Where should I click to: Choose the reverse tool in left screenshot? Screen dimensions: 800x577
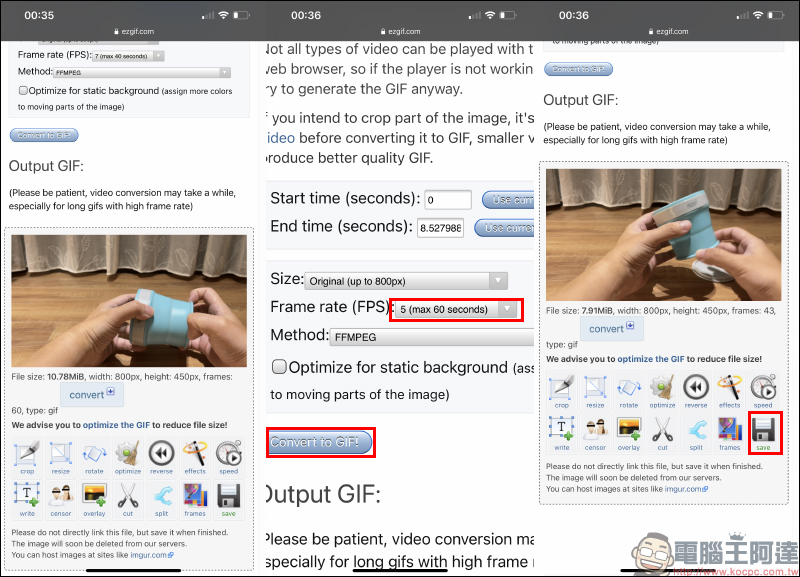161,457
